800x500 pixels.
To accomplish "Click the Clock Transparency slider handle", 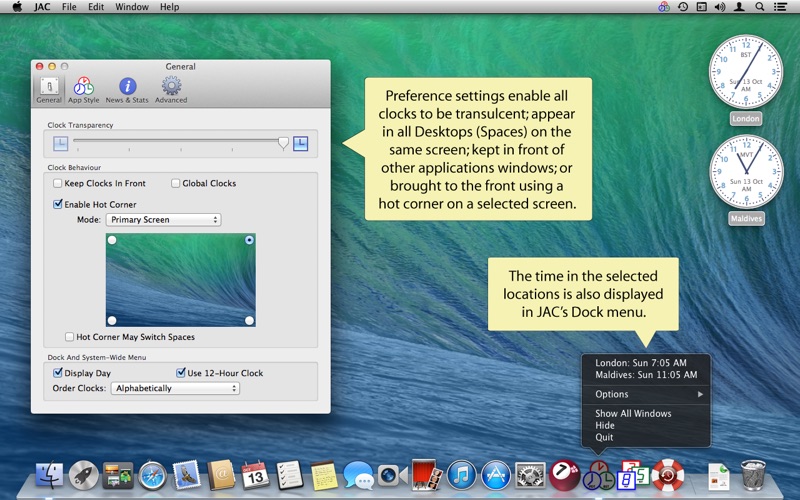I will click(x=283, y=143).
